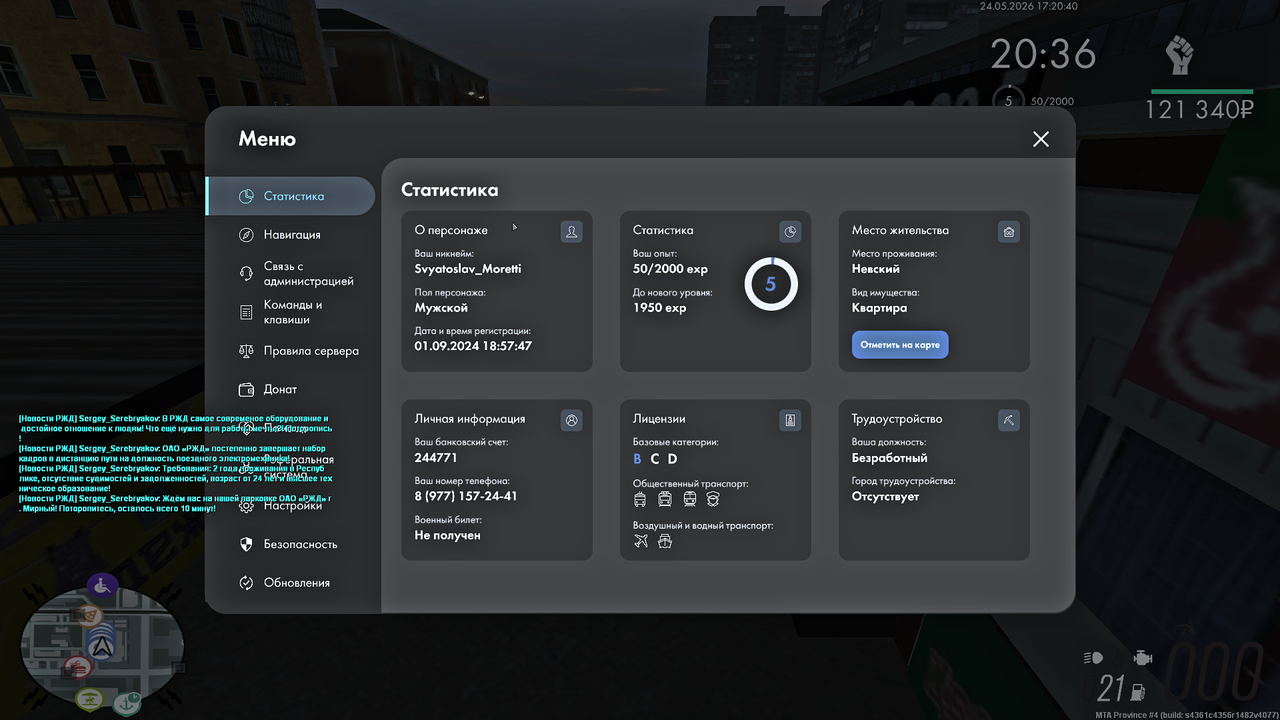Click the engine indicator icon in HUD
Viewport: 1280px width, 720px height.
pos(1142,658)
